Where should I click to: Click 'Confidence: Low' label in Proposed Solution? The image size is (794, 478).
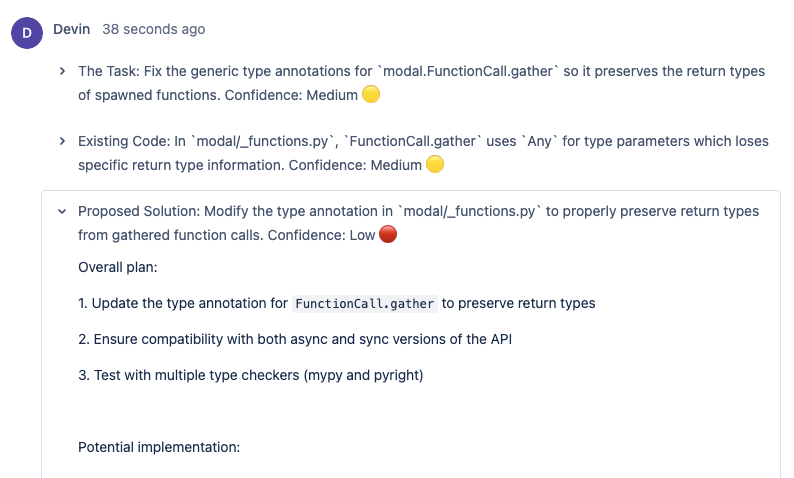pyautogui.click(x=321, y=235)
